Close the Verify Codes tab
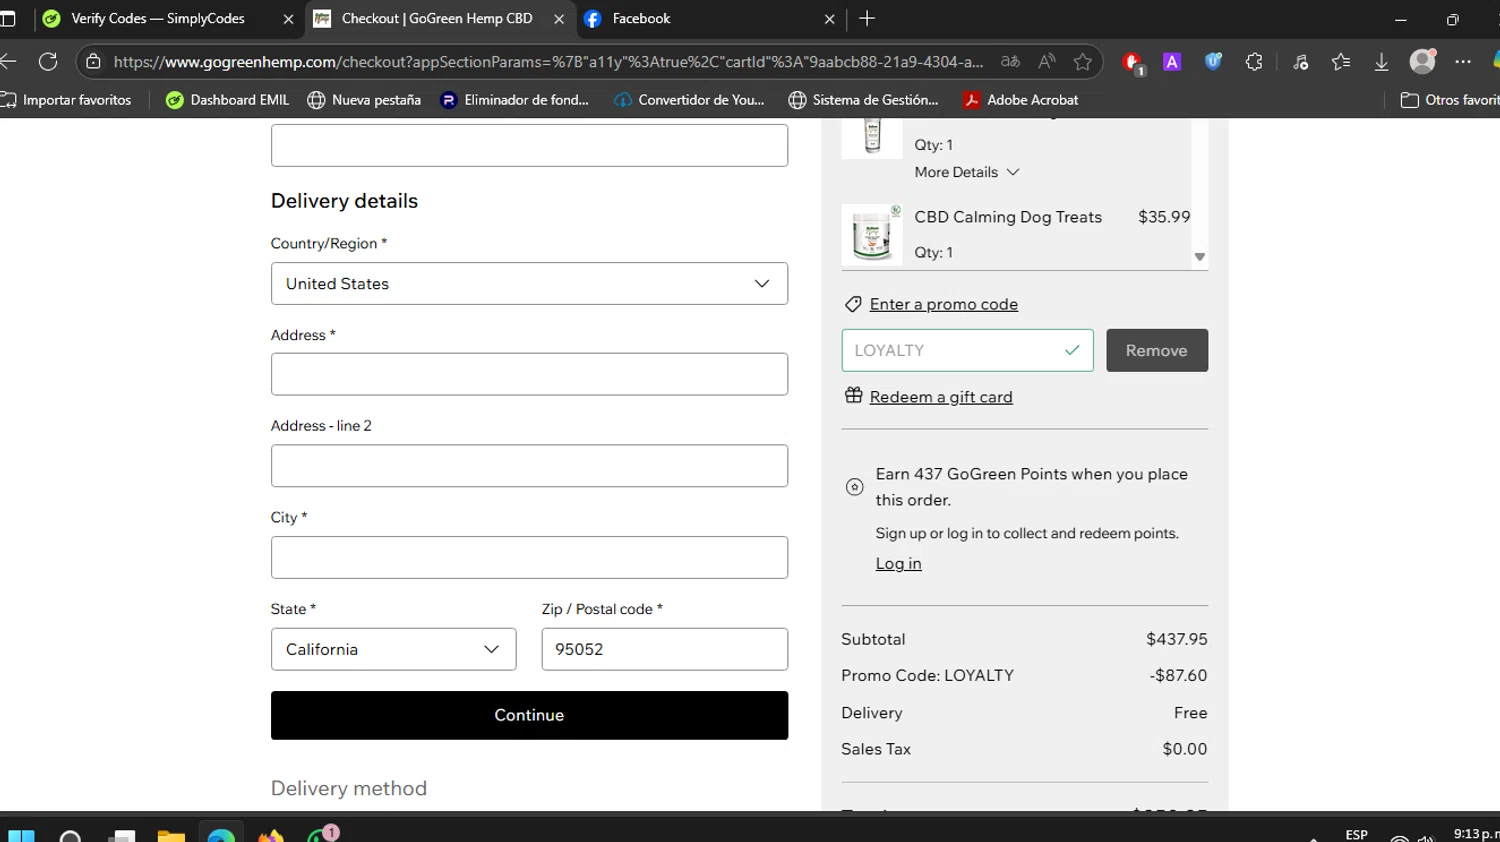The width and height of the screenshot is (1500, 842). point(288,19)
